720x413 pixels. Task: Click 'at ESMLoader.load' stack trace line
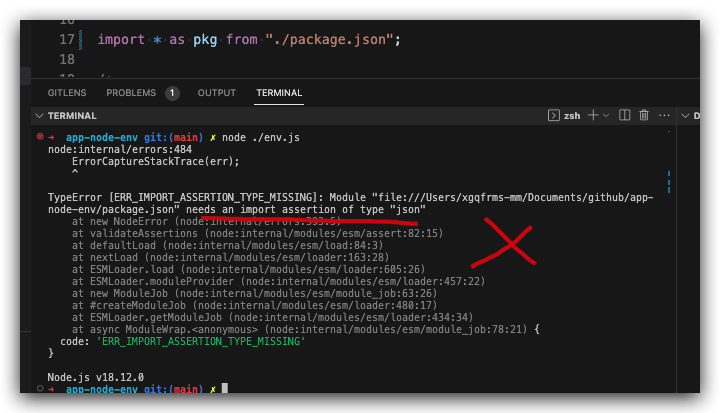tap(248, 269)
